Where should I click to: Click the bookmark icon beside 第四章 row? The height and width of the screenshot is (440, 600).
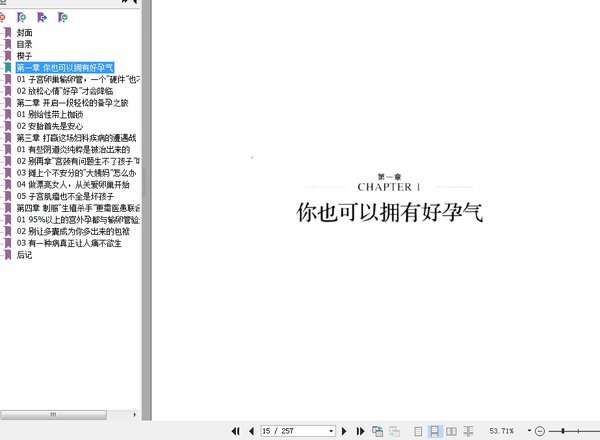tap(8, 208)
